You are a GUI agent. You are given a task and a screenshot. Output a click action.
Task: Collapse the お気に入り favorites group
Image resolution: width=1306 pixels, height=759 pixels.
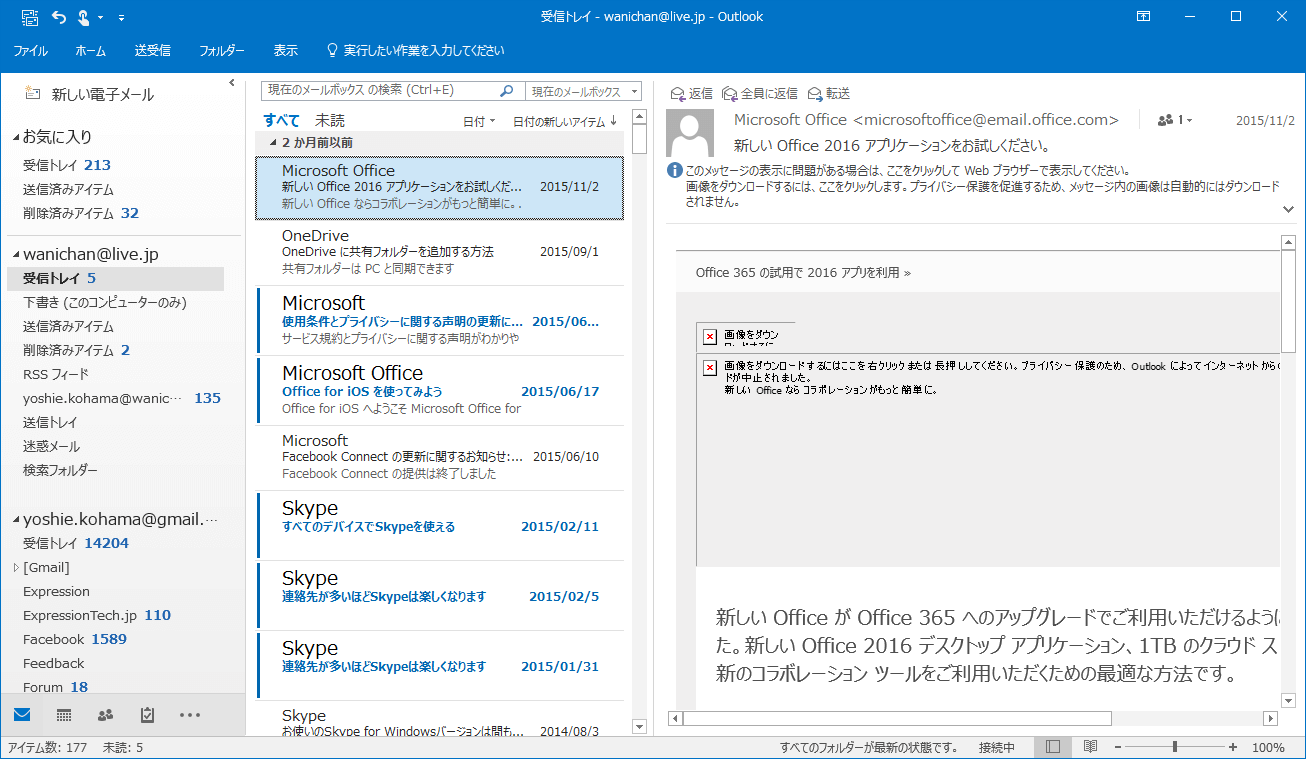(15, 137)
